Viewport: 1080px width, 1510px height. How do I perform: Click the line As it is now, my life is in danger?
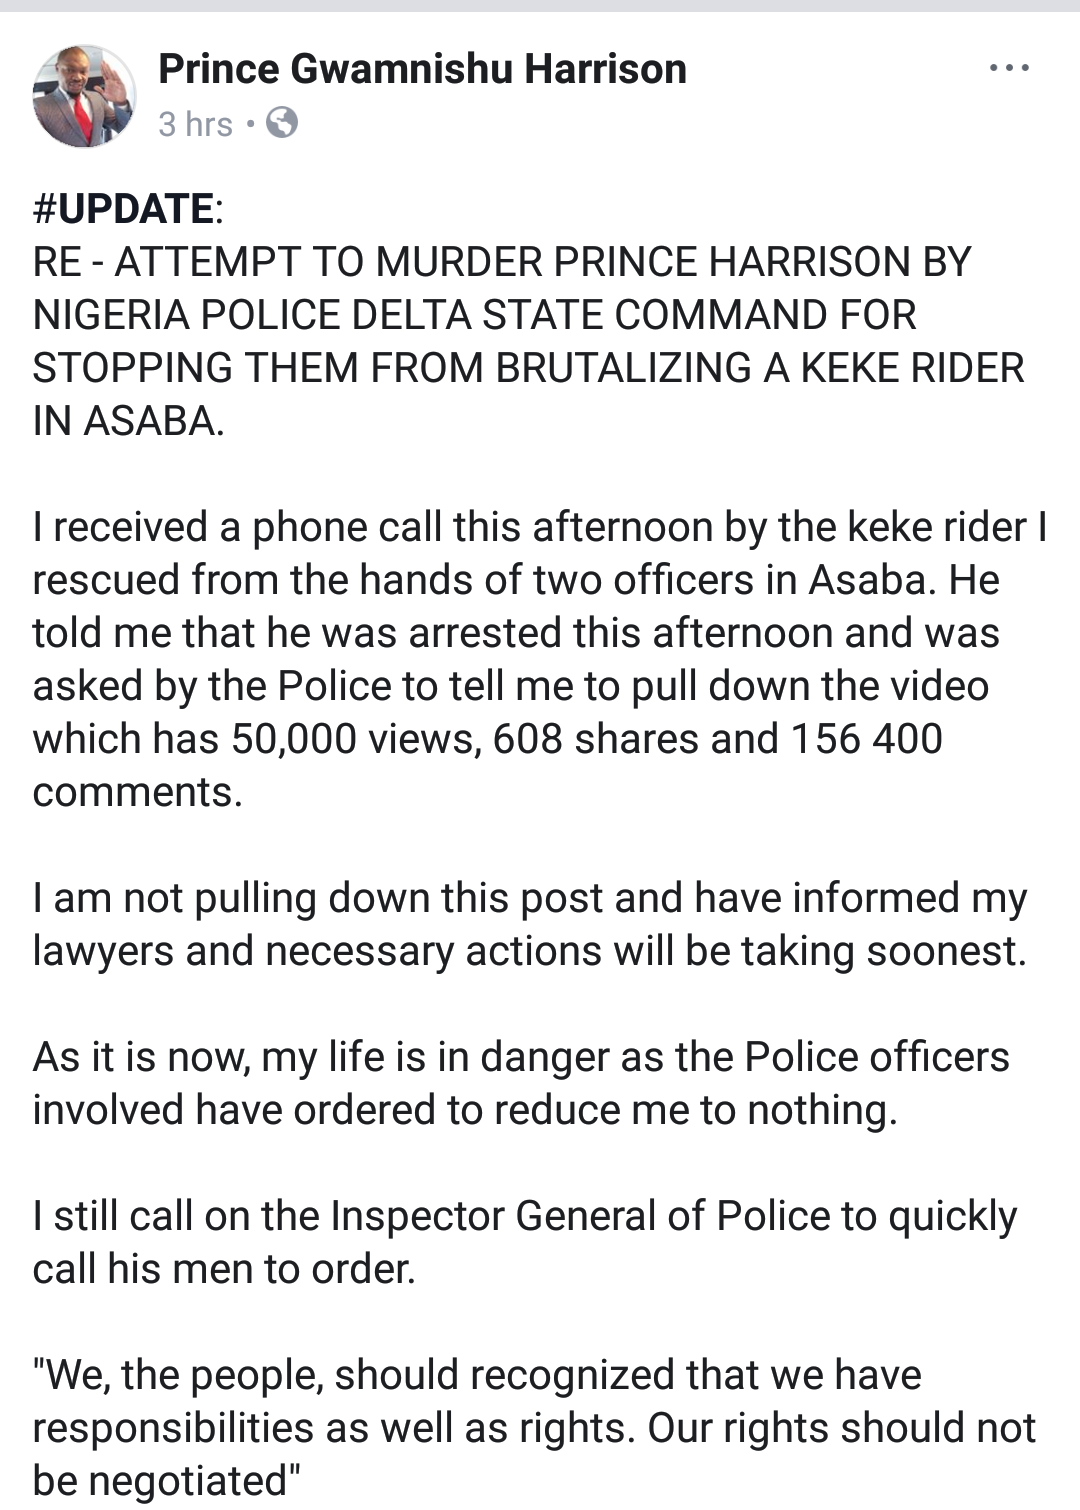[521, 1057]
